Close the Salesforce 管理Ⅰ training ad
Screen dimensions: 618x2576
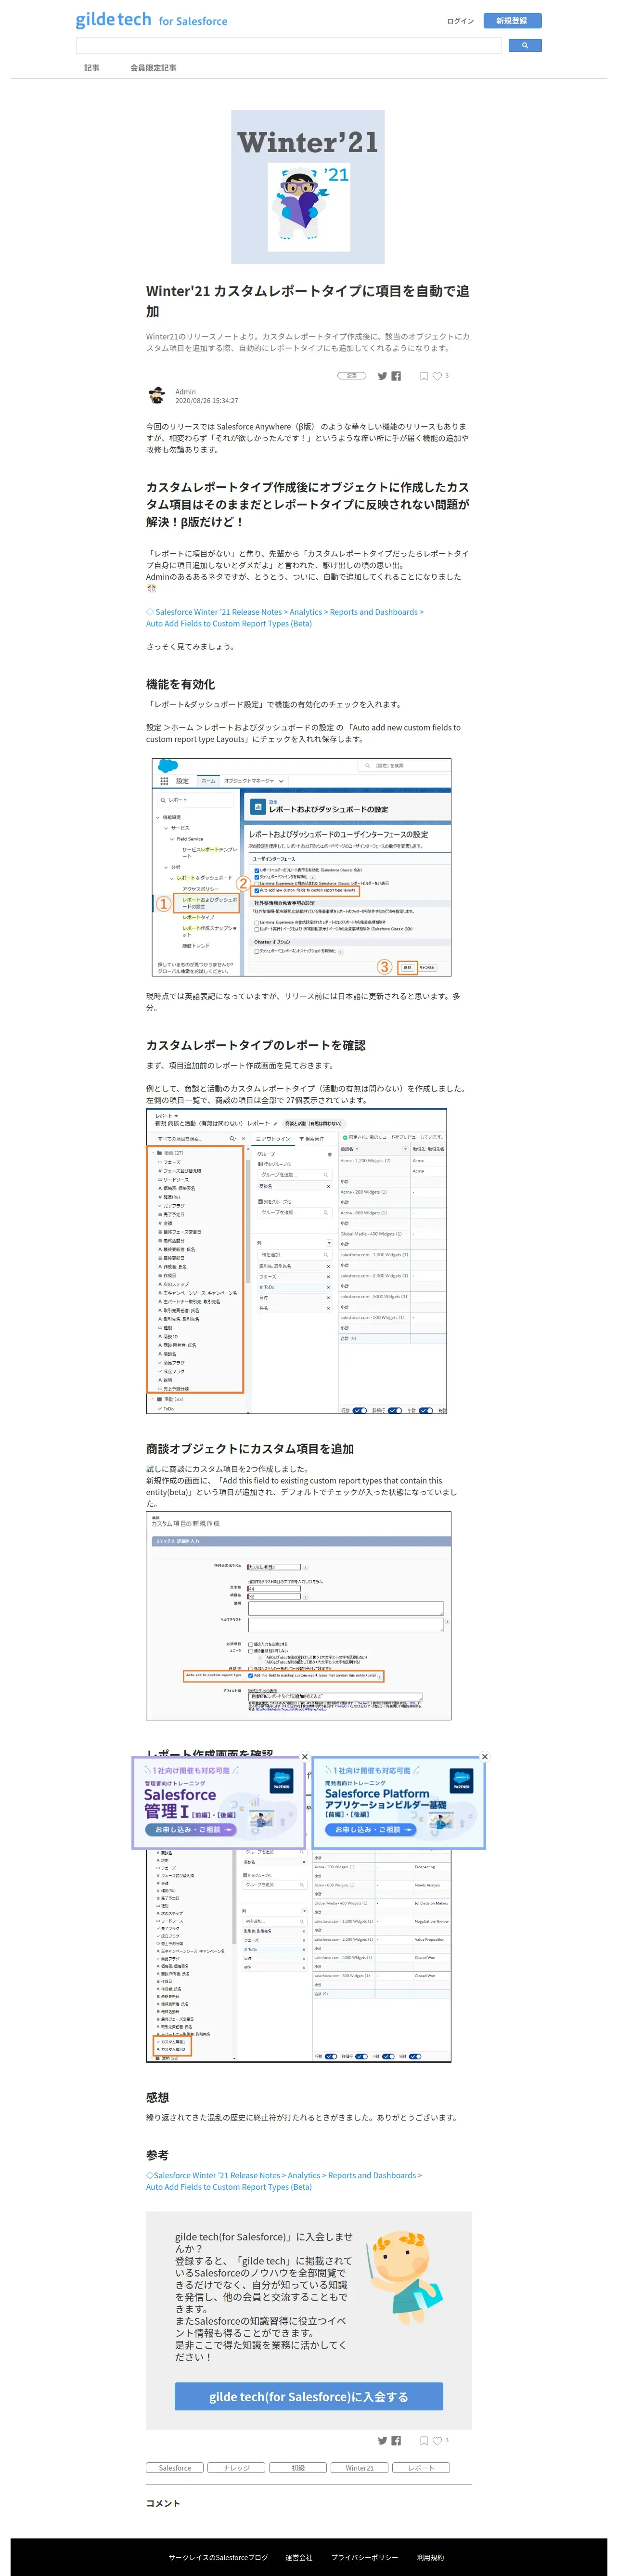[x=305, y=1757]
